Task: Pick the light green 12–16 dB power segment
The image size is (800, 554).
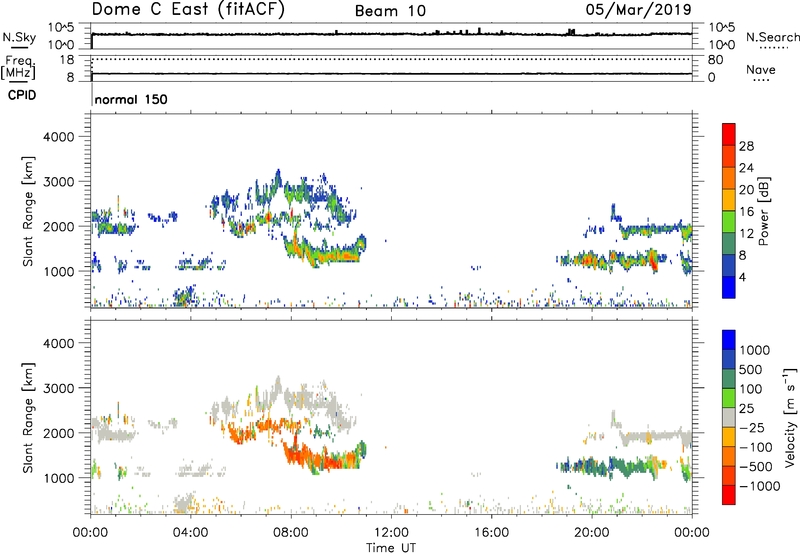Action: coord(729,222)
